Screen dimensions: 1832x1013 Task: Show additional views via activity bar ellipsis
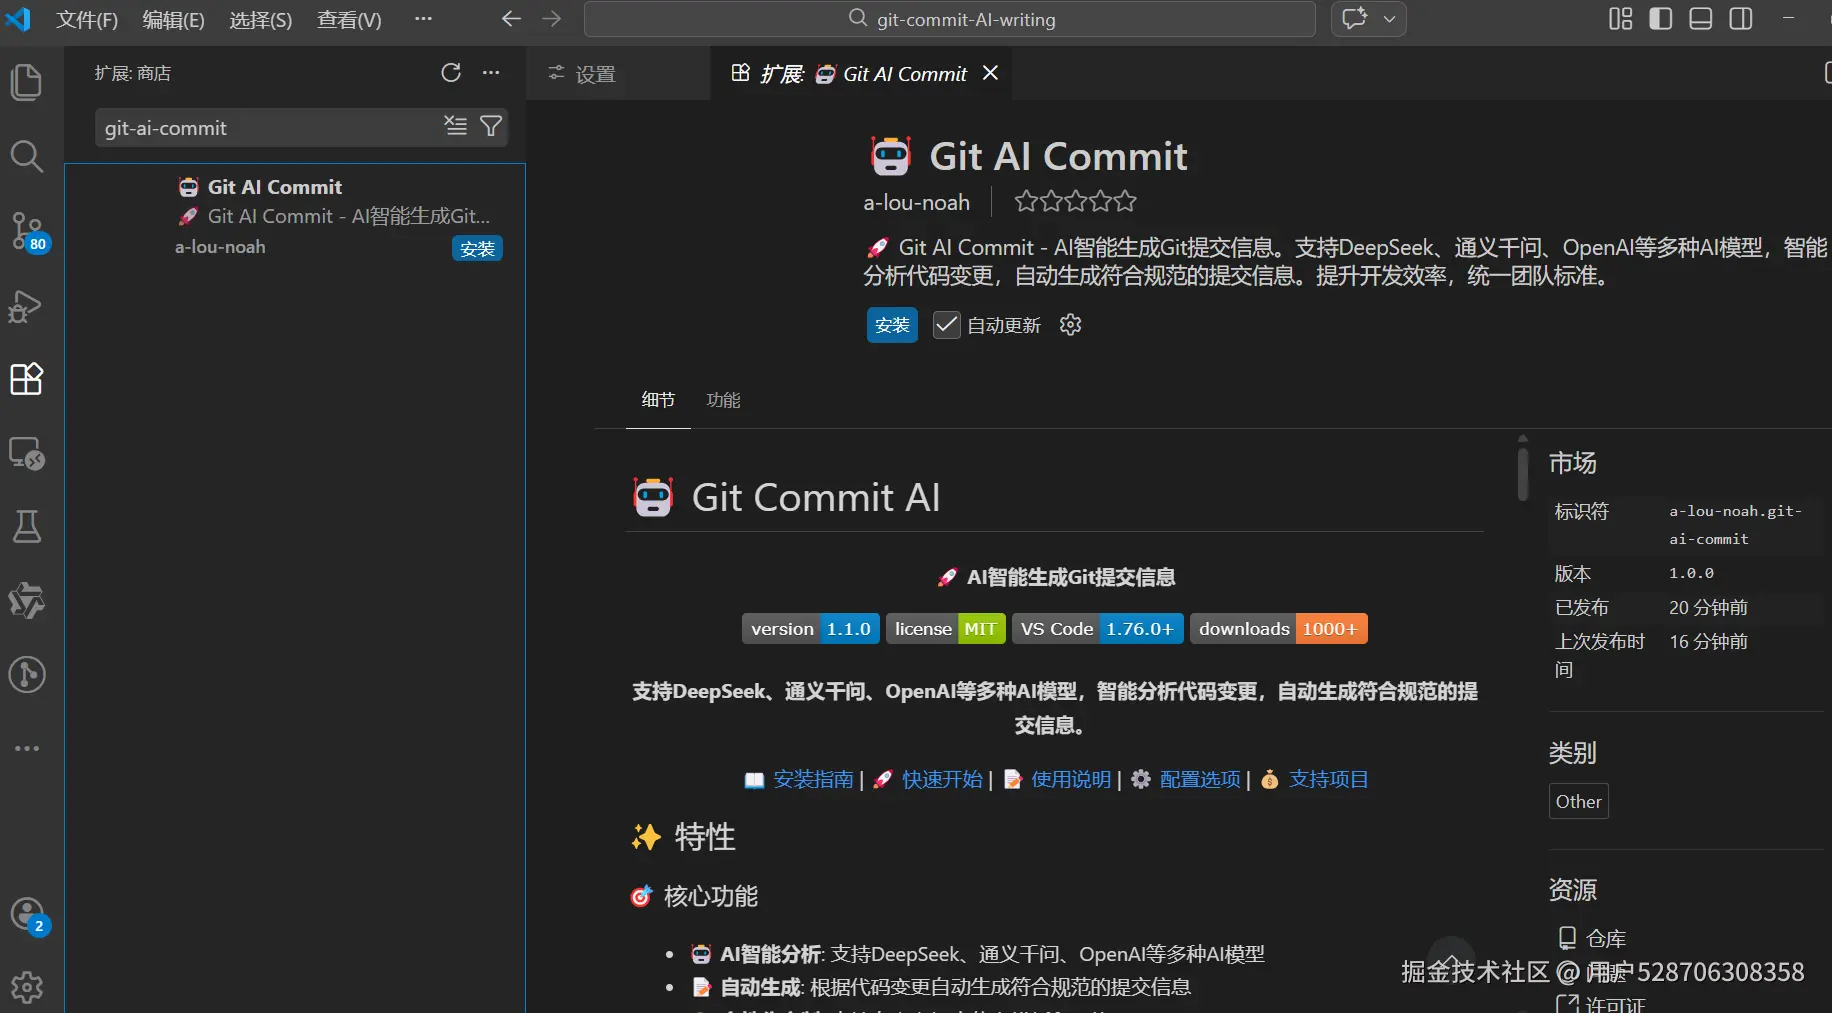26,748
